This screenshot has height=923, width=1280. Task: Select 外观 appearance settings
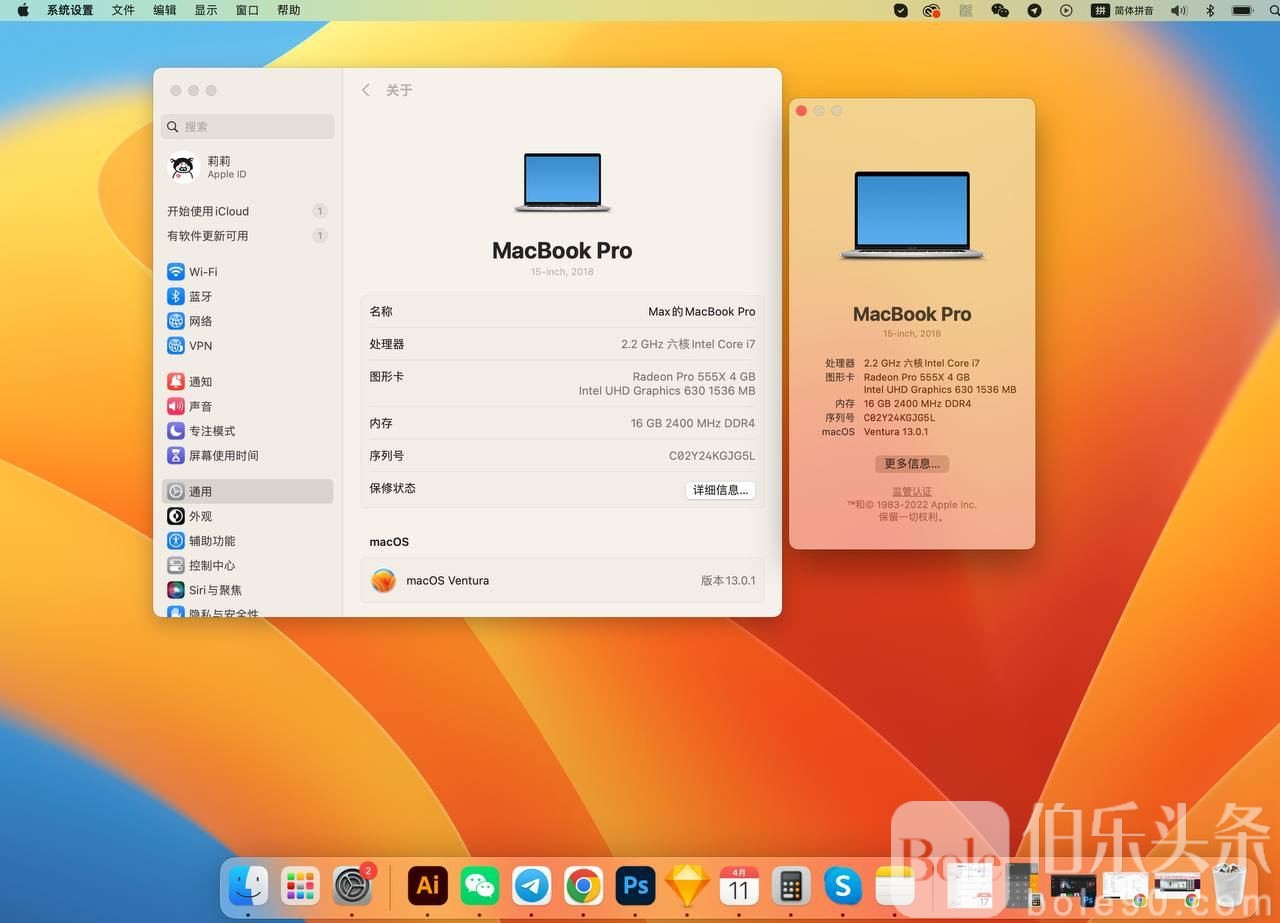200,517
